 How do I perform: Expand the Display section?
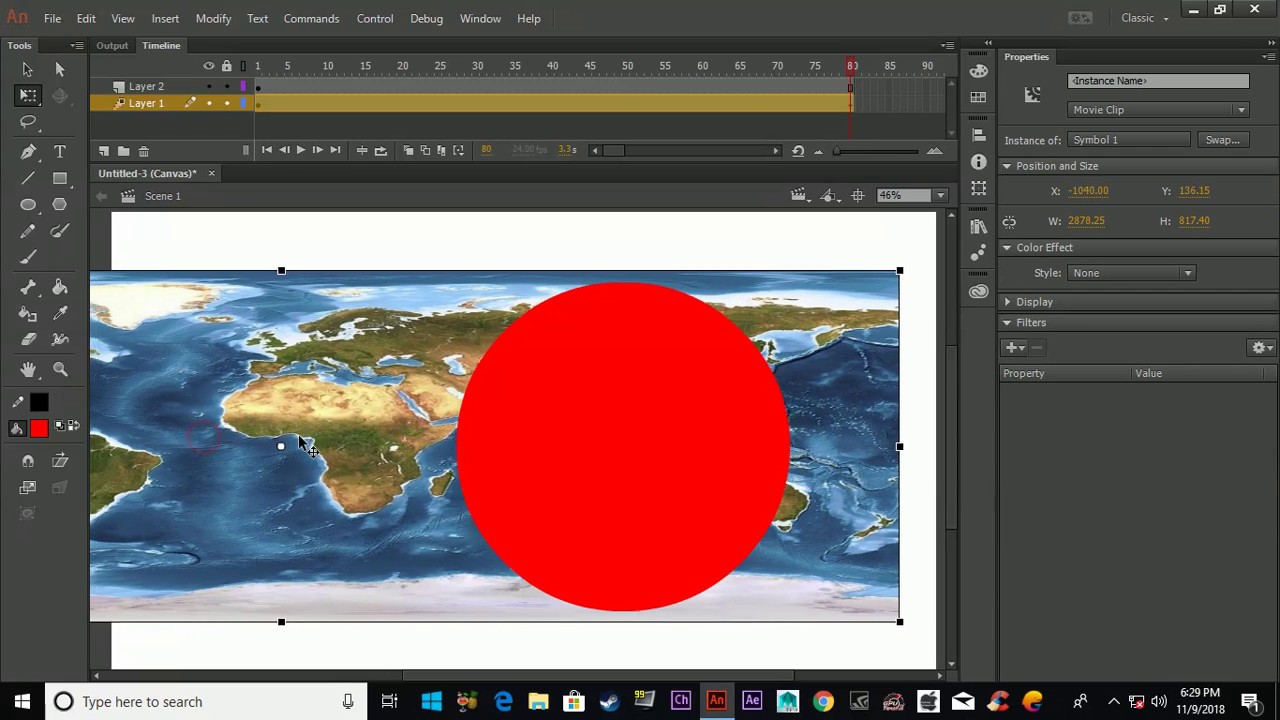point(1034,302)
